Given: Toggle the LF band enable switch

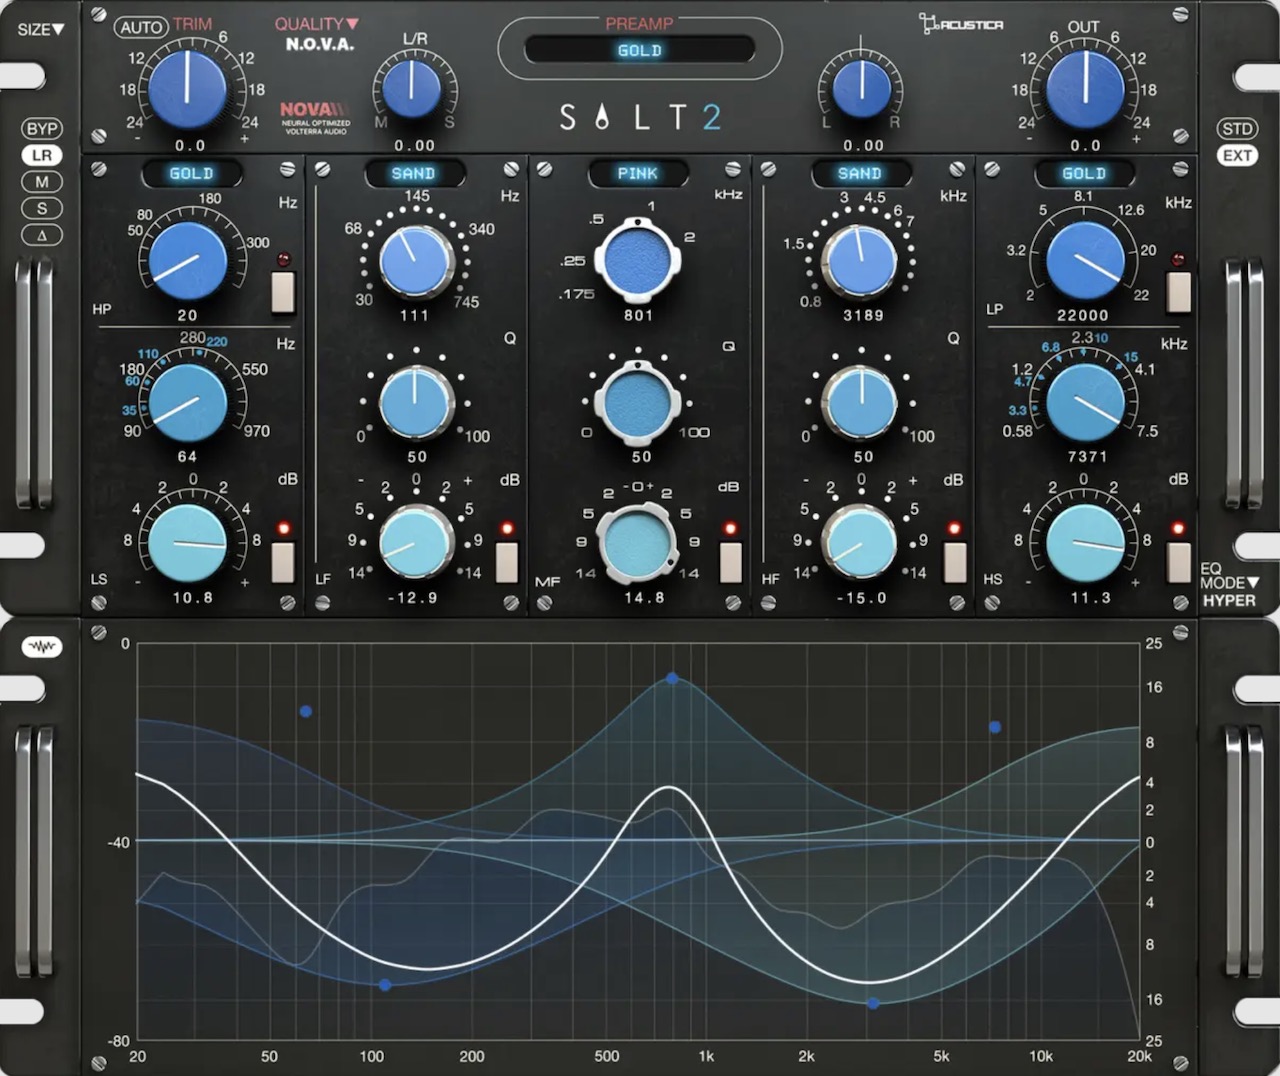Looking at the screenshot, I should (507, 560).
